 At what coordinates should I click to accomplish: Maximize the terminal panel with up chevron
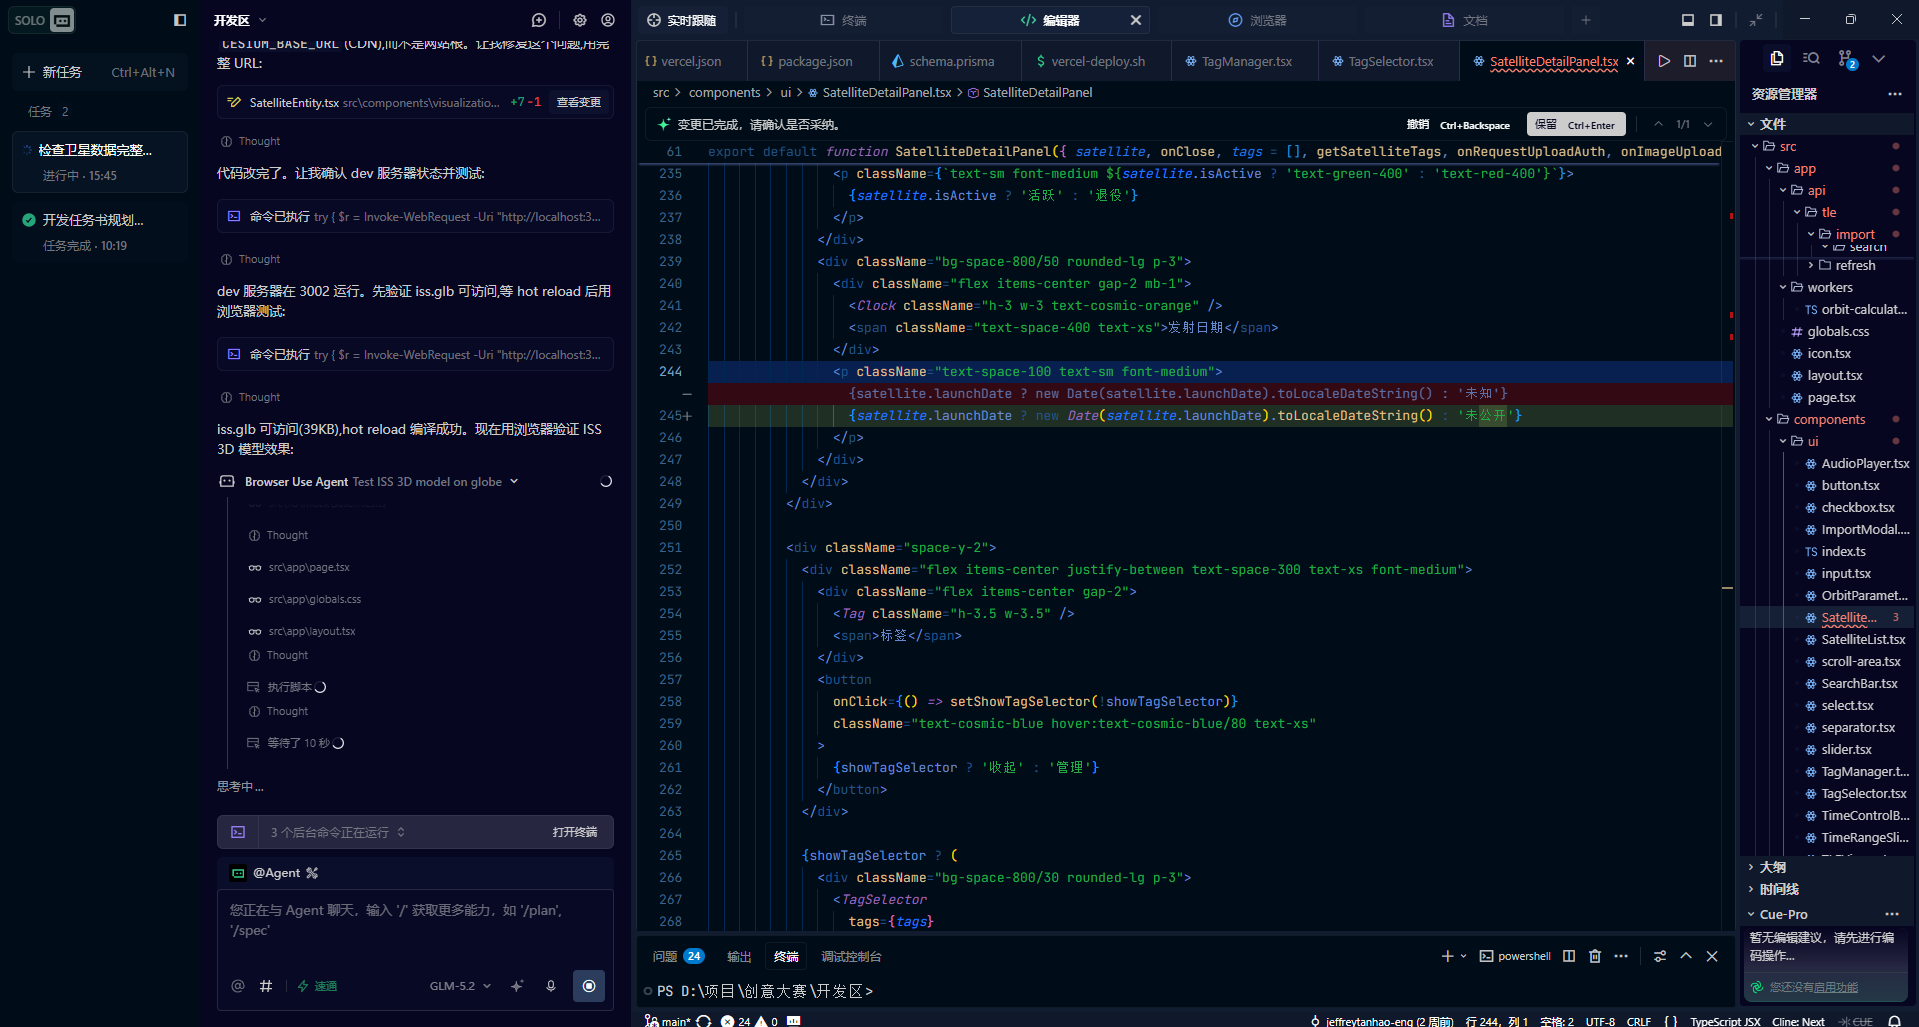[1686, 956]
